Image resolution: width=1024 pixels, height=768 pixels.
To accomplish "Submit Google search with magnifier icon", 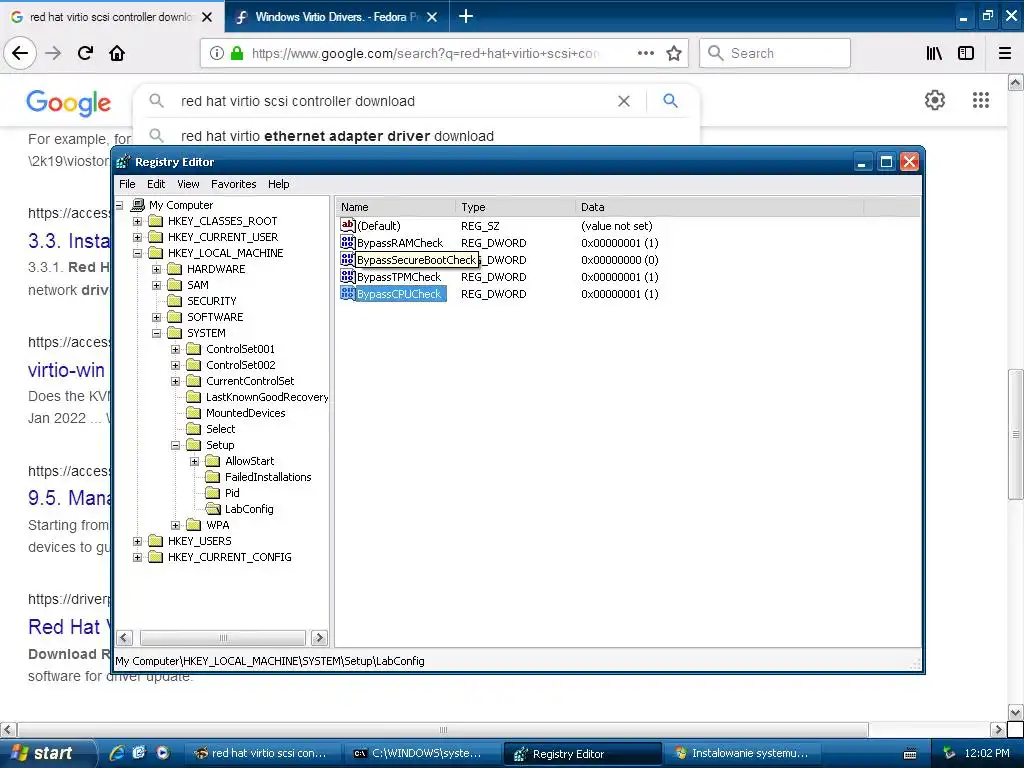I will coord(670,101).
